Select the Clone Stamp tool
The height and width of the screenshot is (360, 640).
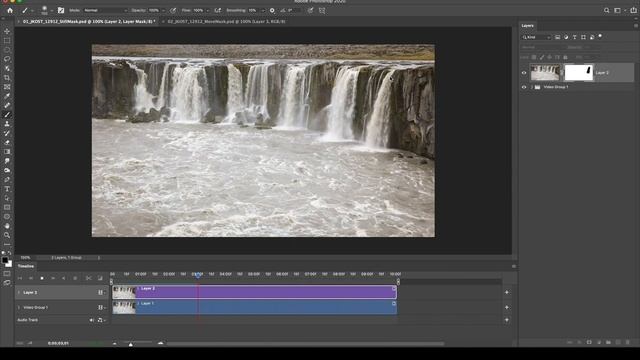[x=7, y=124]
